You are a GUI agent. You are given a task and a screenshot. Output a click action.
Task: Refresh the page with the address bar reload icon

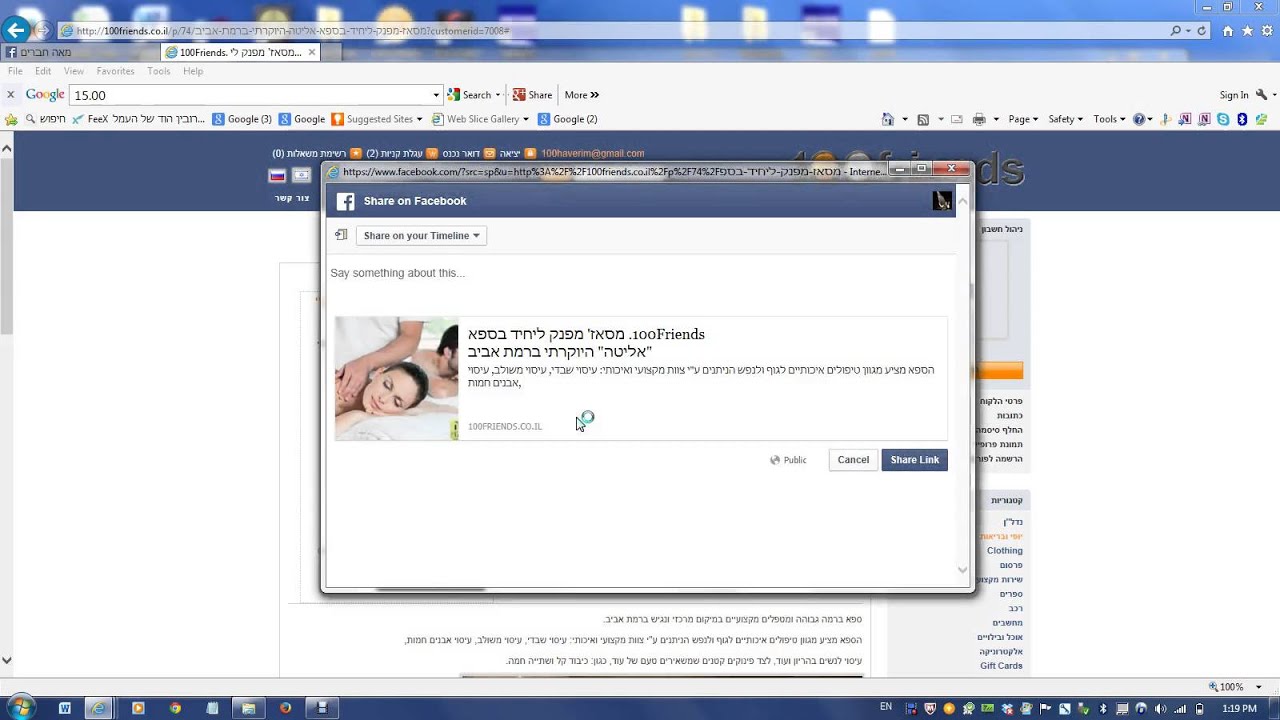click(1202, 31)
